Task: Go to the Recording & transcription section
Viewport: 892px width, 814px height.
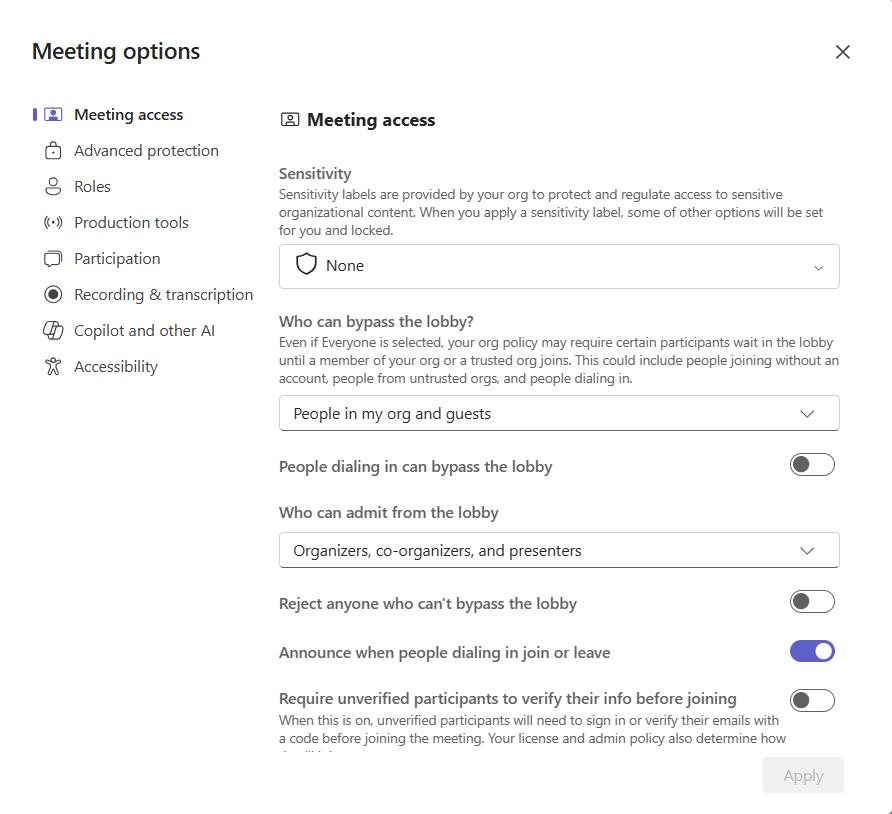Action: click(x=163, y=295)
